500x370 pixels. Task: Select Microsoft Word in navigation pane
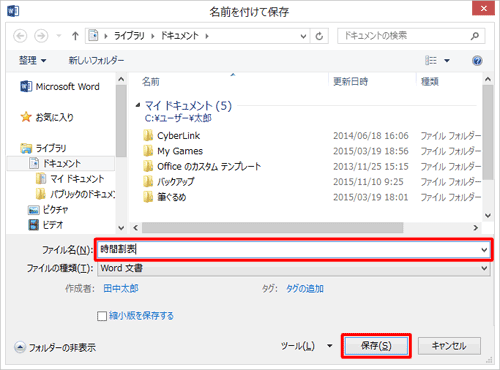[x=60, y=87]
